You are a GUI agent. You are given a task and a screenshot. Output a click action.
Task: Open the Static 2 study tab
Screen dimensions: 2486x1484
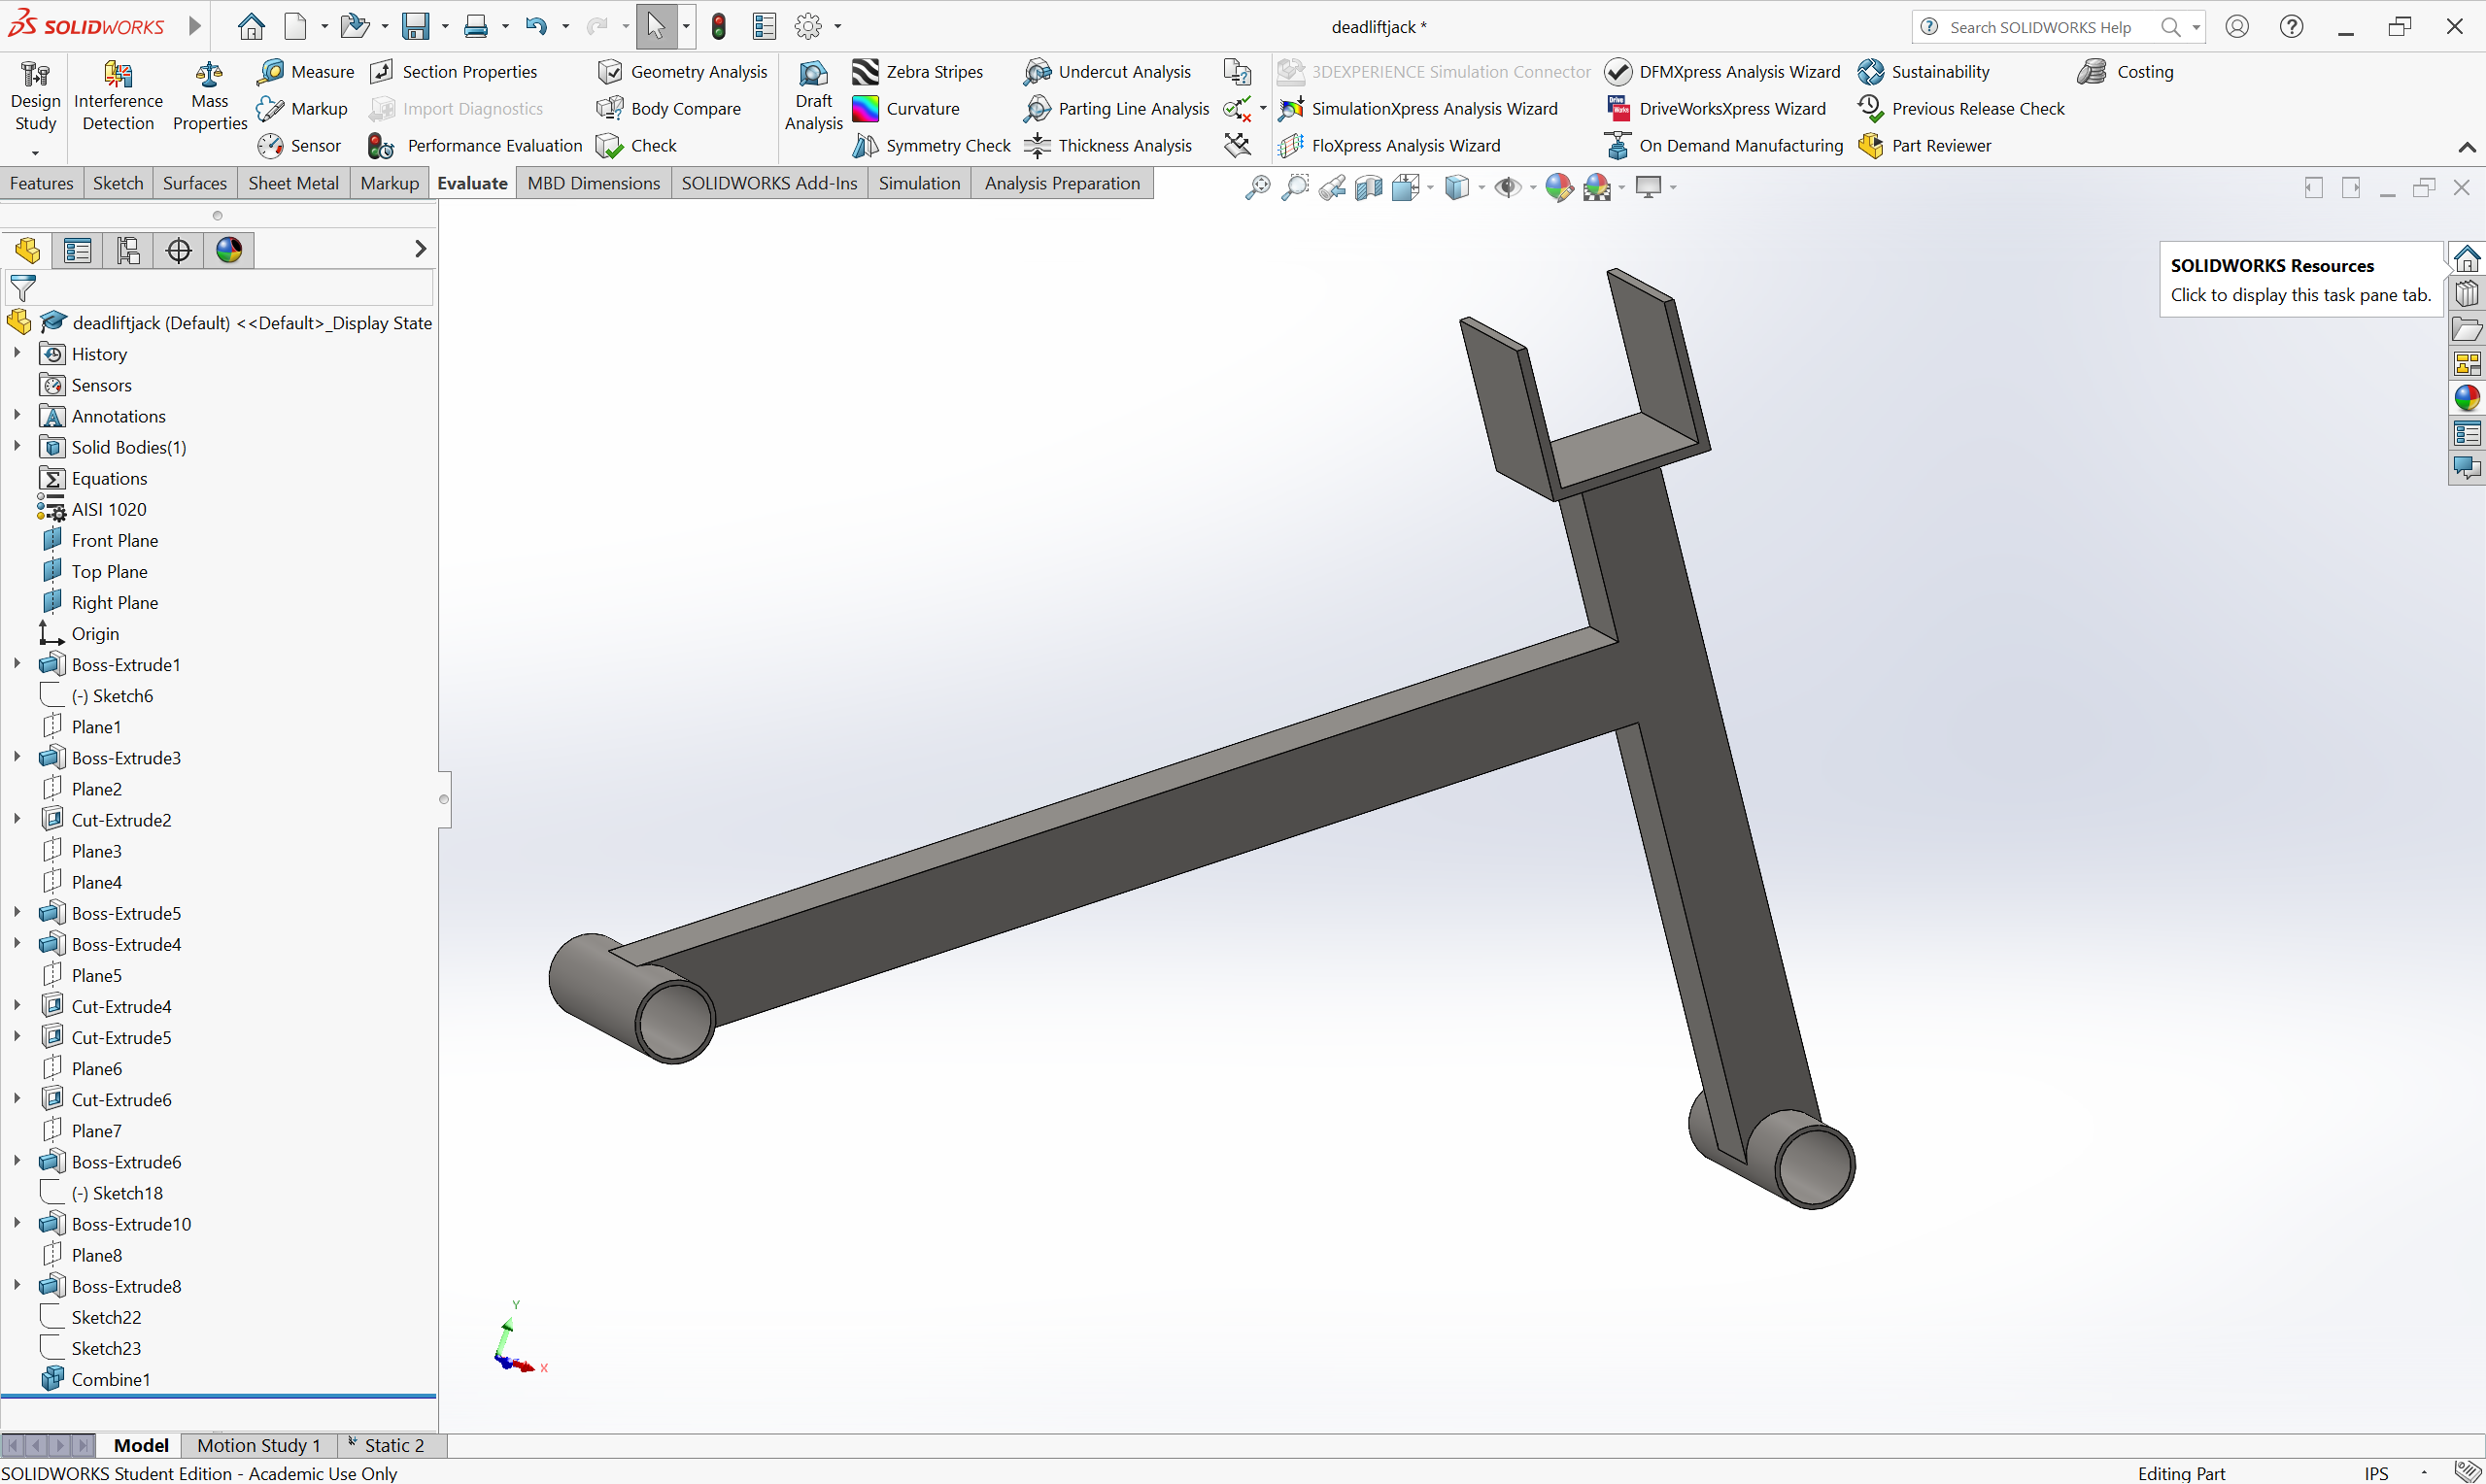[392, 1445]
